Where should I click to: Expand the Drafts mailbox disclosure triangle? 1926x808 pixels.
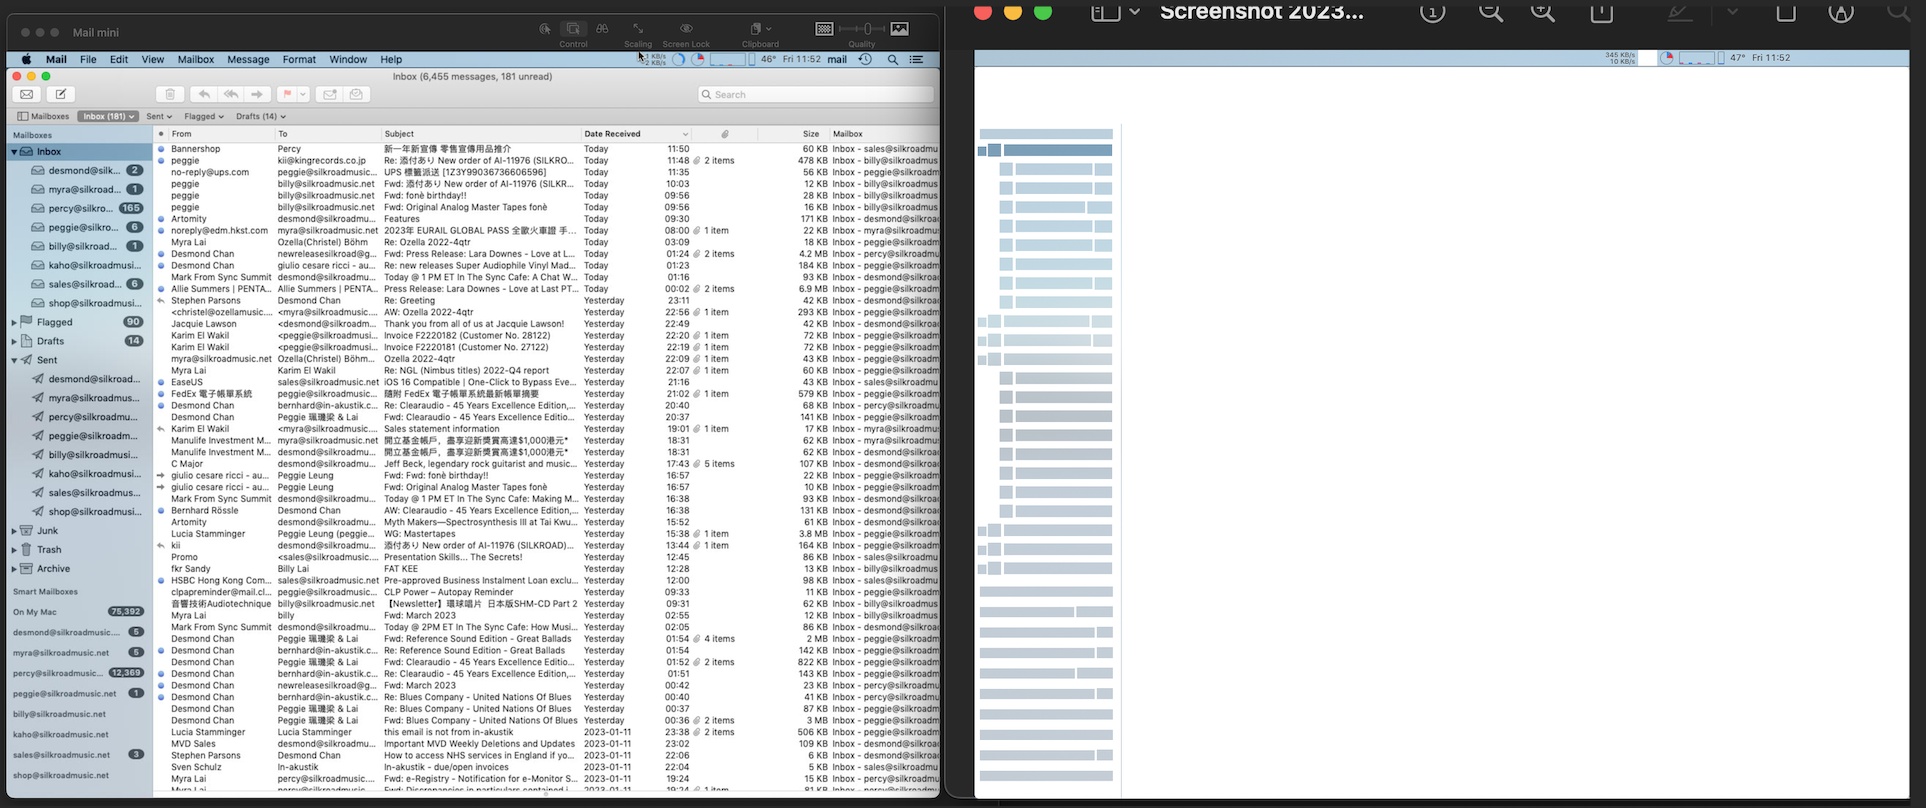(14, 341)
